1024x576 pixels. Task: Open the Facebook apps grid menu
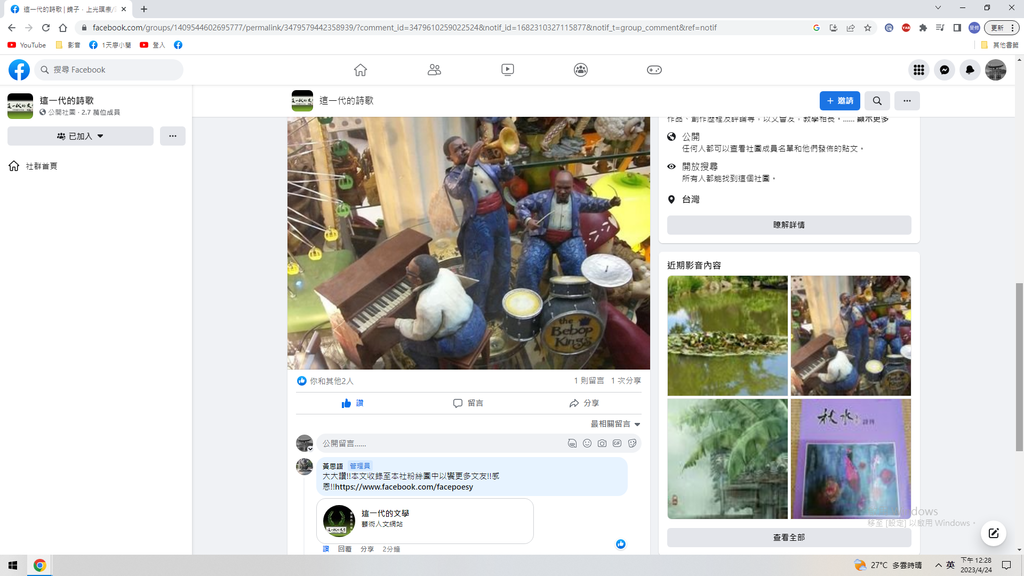[918, 70]
